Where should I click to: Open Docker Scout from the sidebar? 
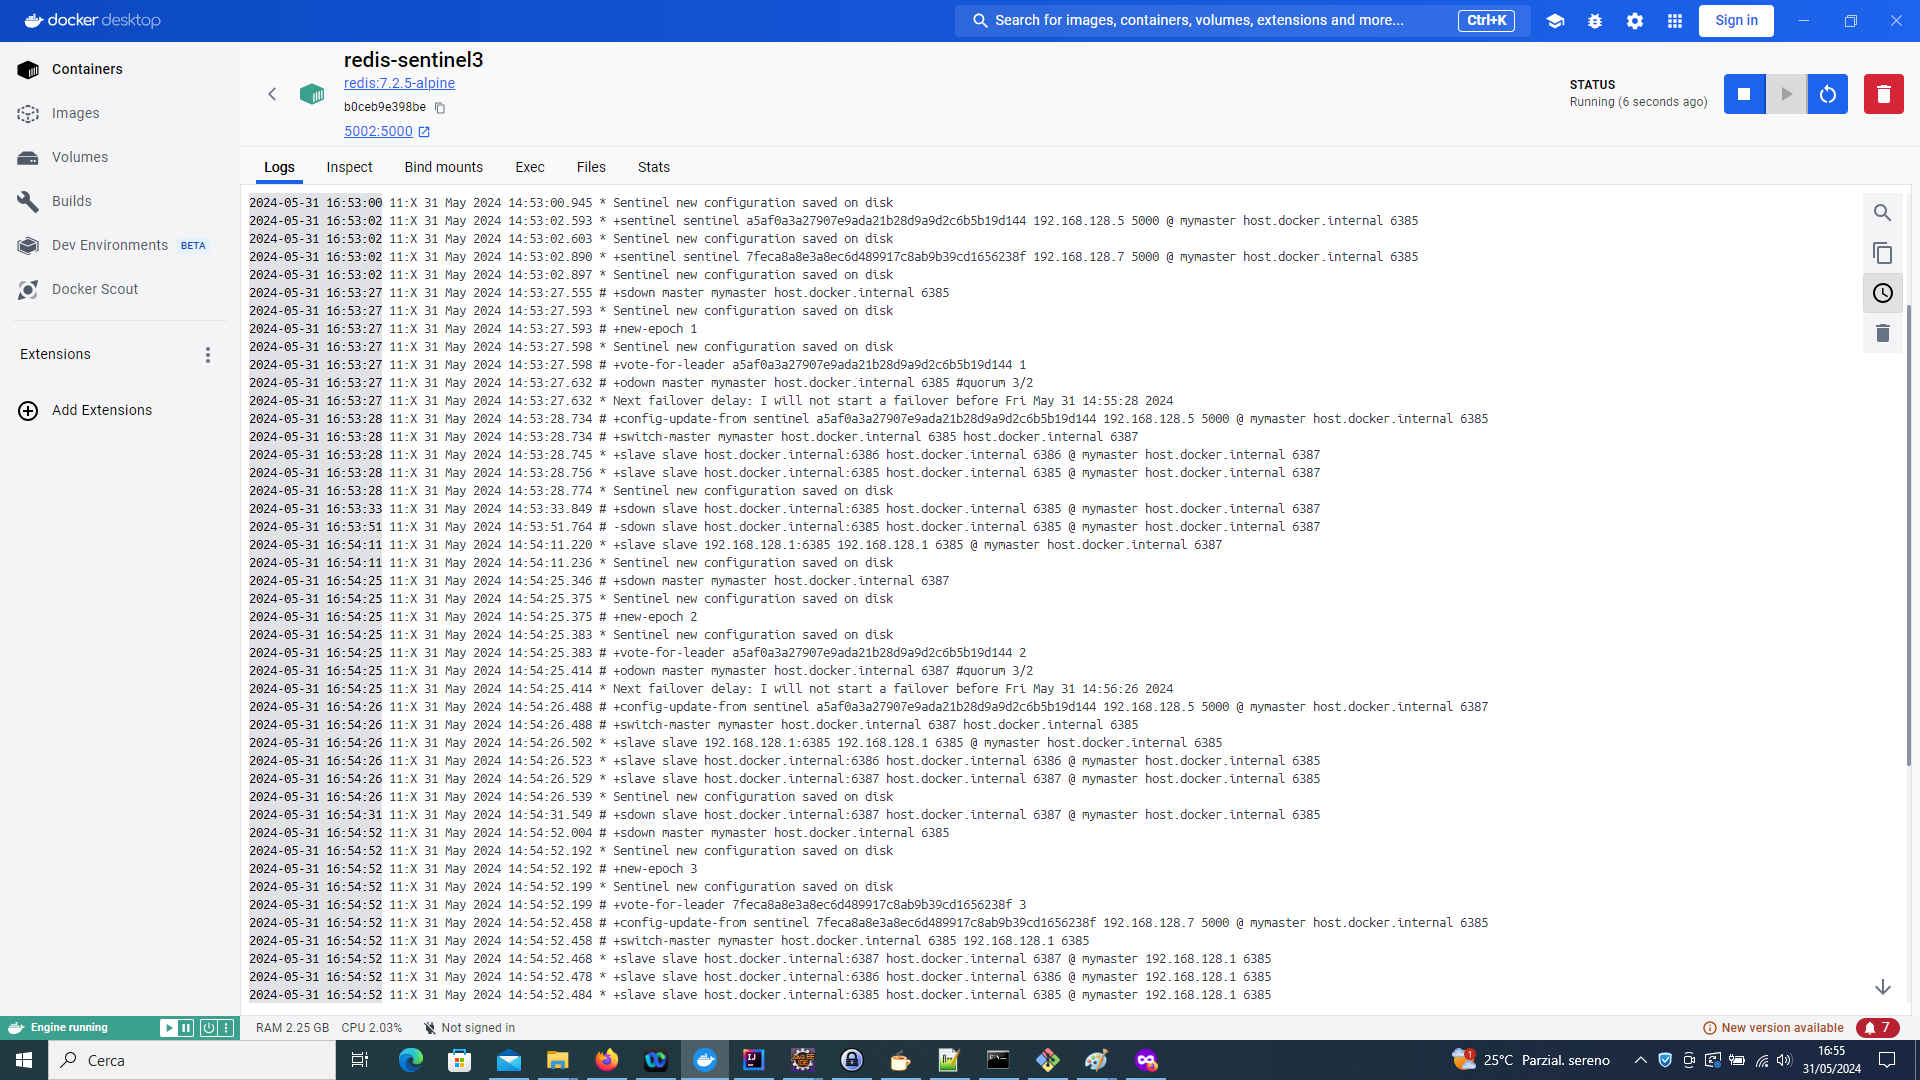click(95, 289)
